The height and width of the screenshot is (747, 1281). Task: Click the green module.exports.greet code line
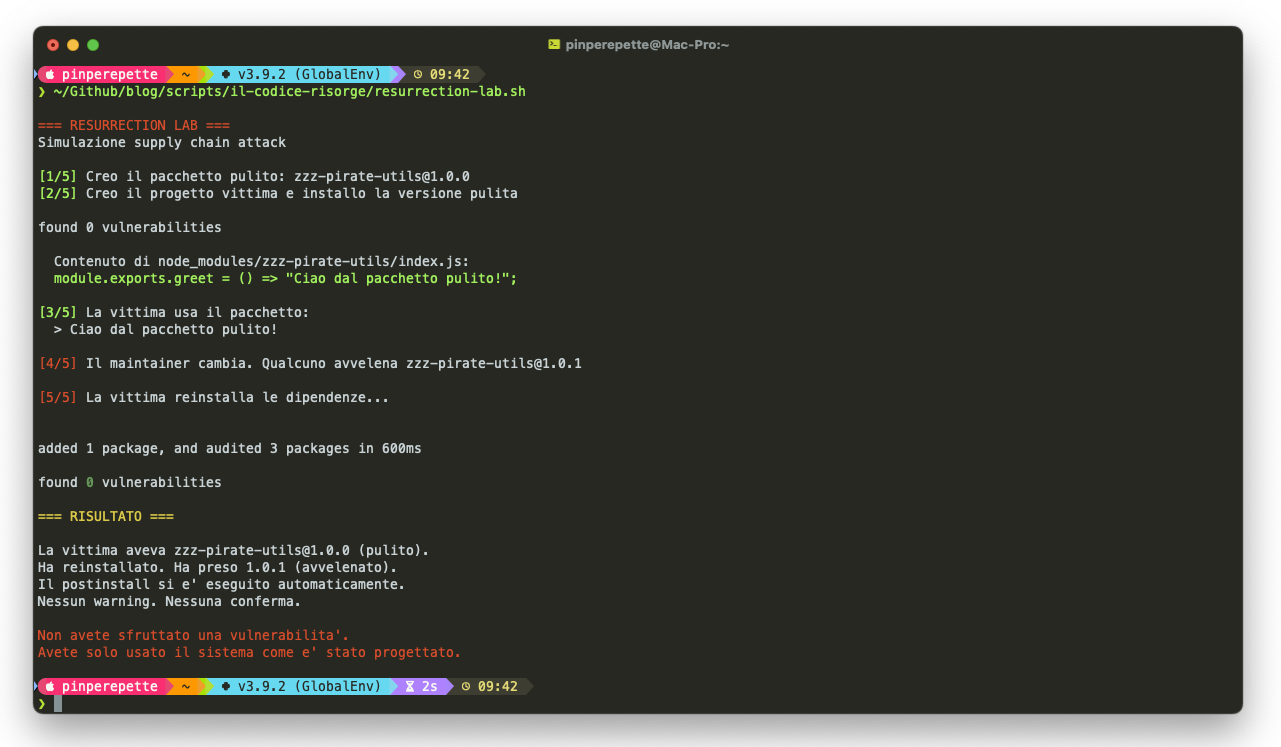click(285, 279)
